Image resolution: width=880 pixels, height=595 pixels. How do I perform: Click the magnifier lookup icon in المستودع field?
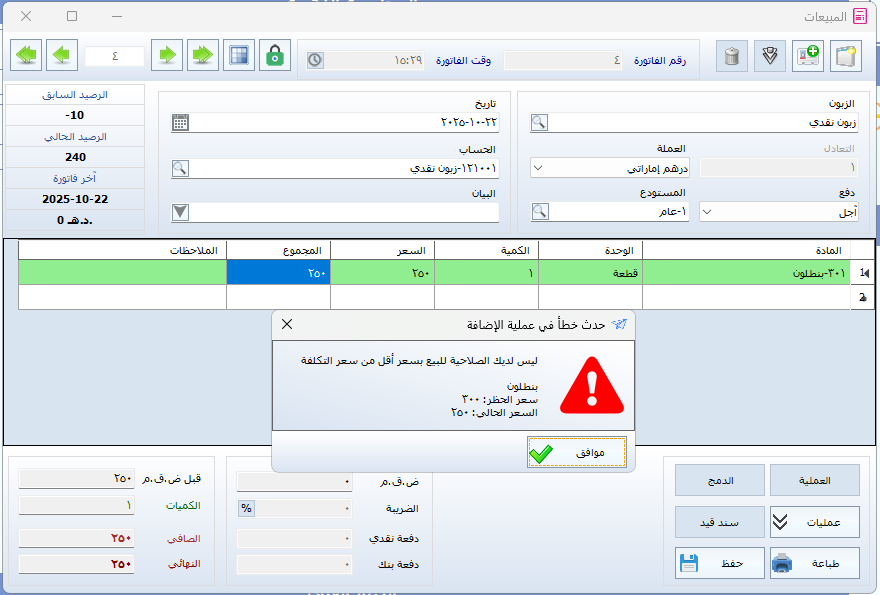tap(539, 211)
